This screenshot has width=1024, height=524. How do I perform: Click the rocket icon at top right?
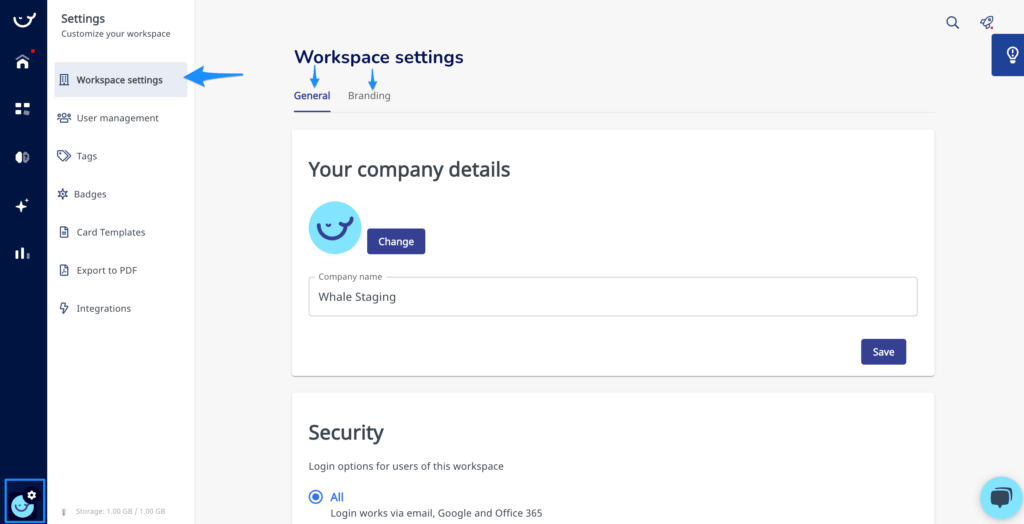[987, 23]
